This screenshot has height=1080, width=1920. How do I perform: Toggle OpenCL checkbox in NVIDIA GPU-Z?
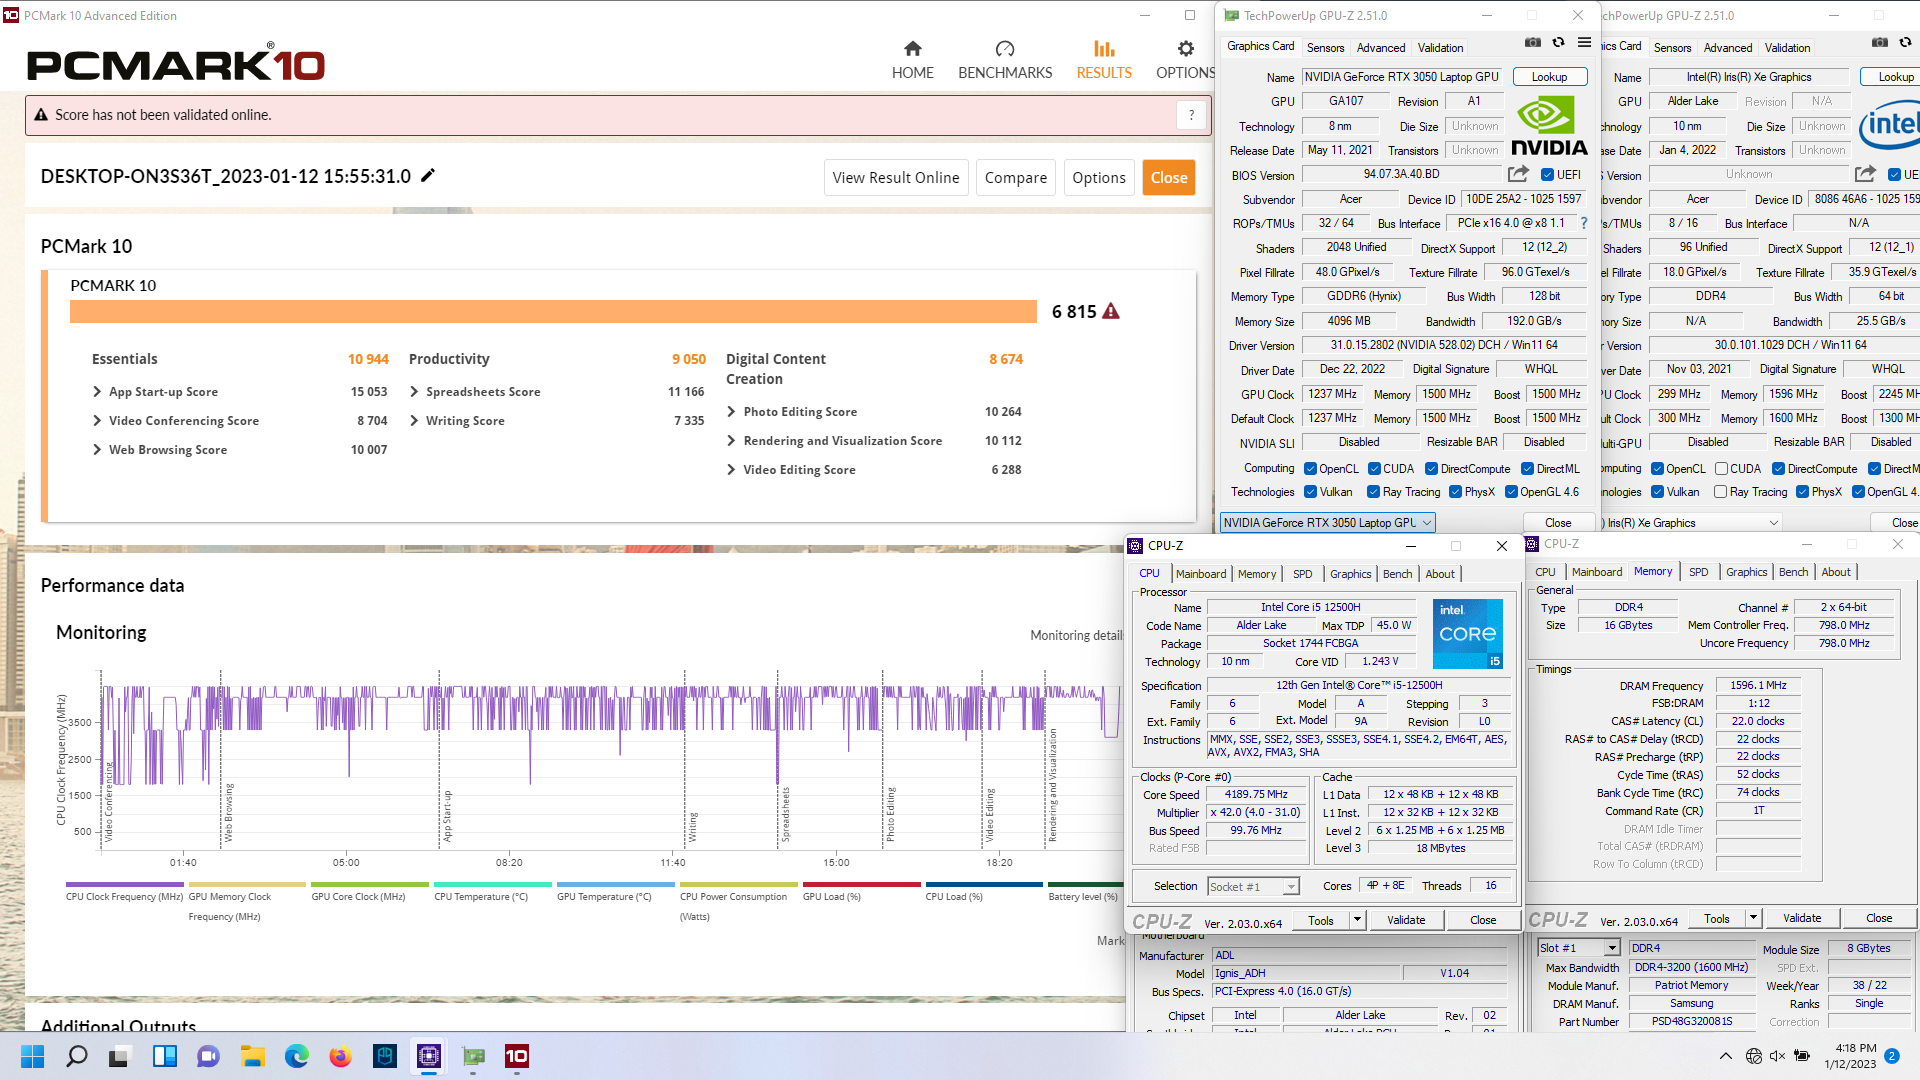tap(1310, 469)
